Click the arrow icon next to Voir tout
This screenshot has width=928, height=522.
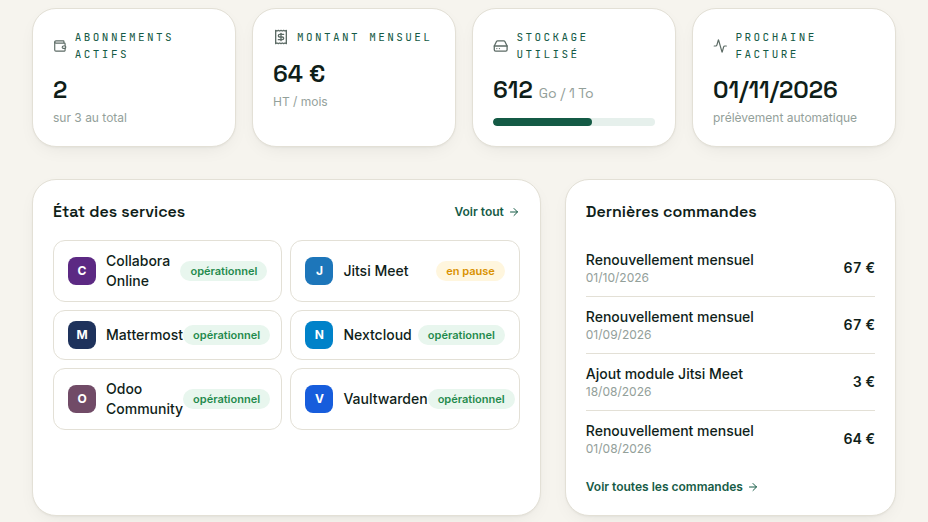point(514,212)
